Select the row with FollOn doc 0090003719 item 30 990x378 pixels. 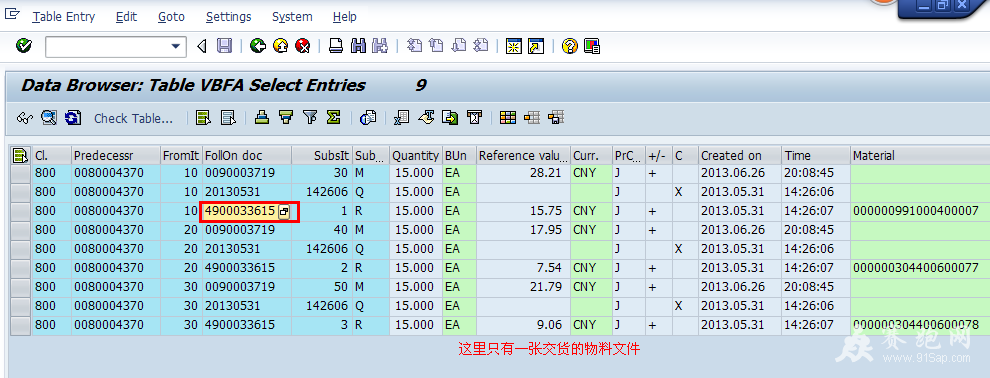pos(21,173)
